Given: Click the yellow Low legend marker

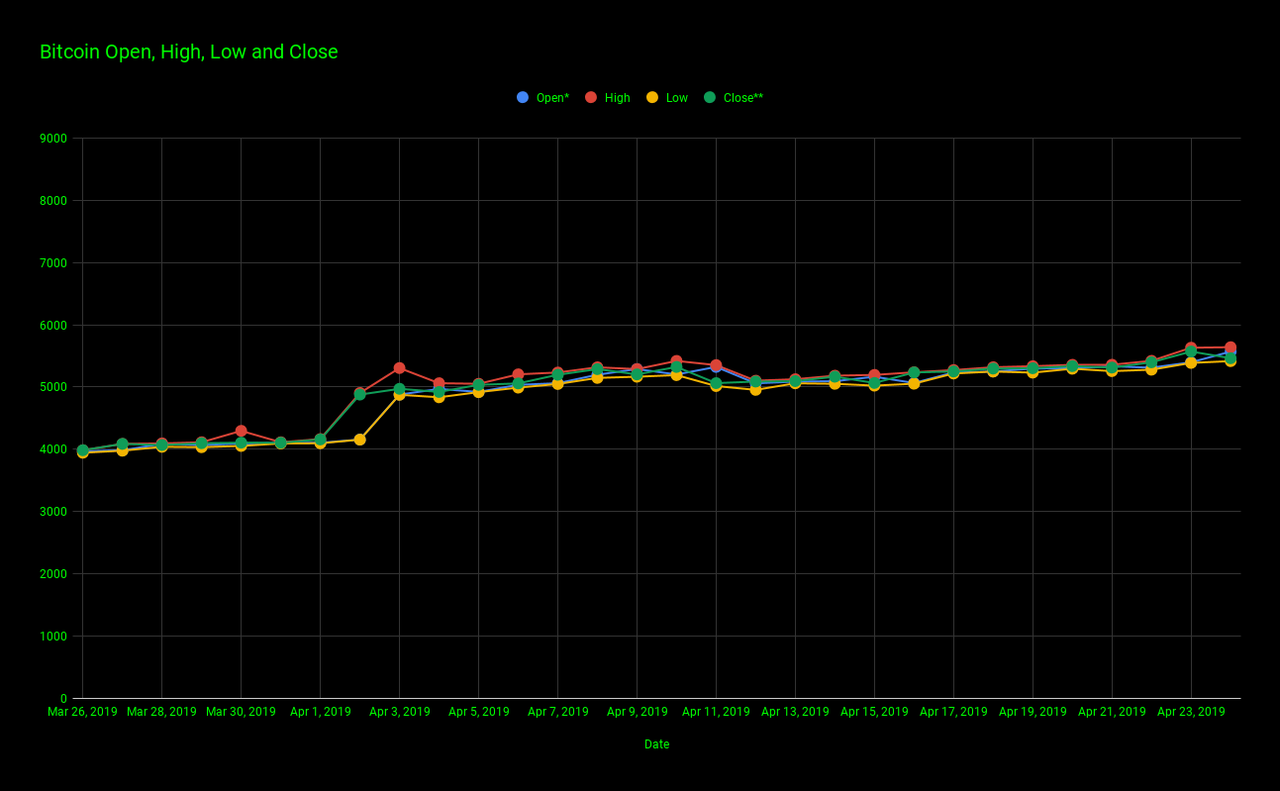Looking at the screenshot, I should 652,97.
